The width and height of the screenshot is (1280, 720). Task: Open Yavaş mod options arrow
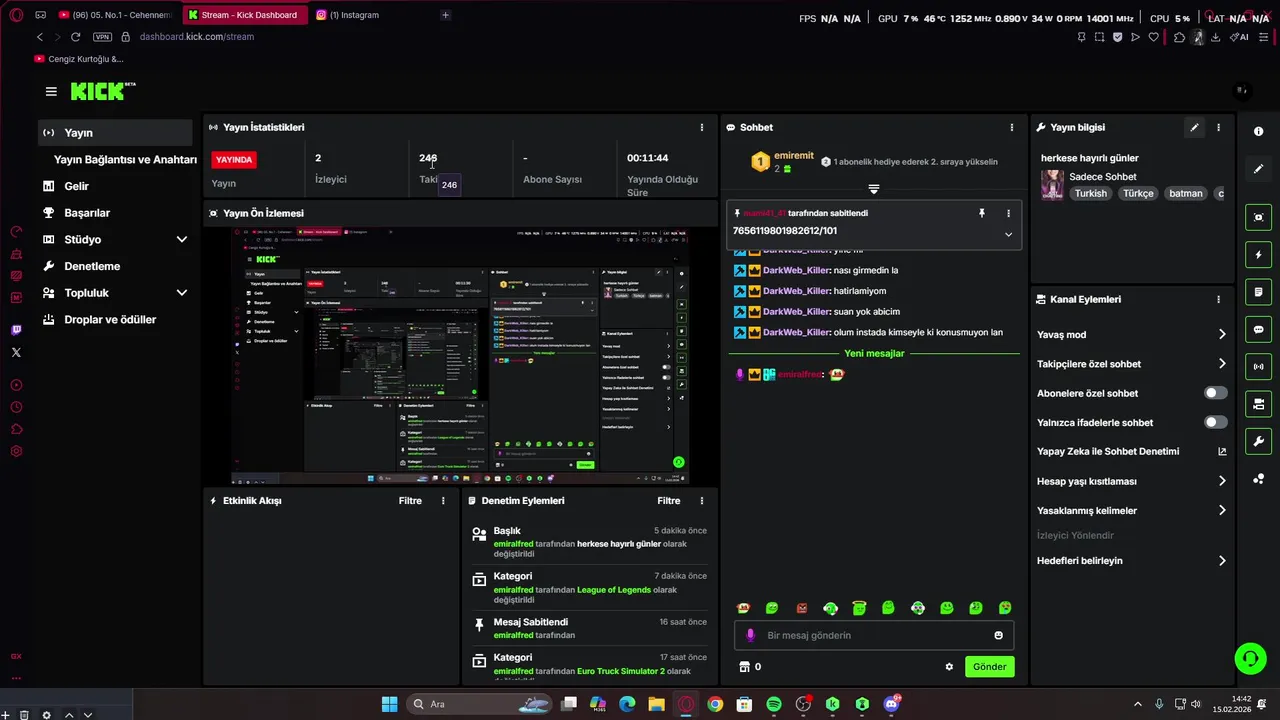tap(1222, 334)
